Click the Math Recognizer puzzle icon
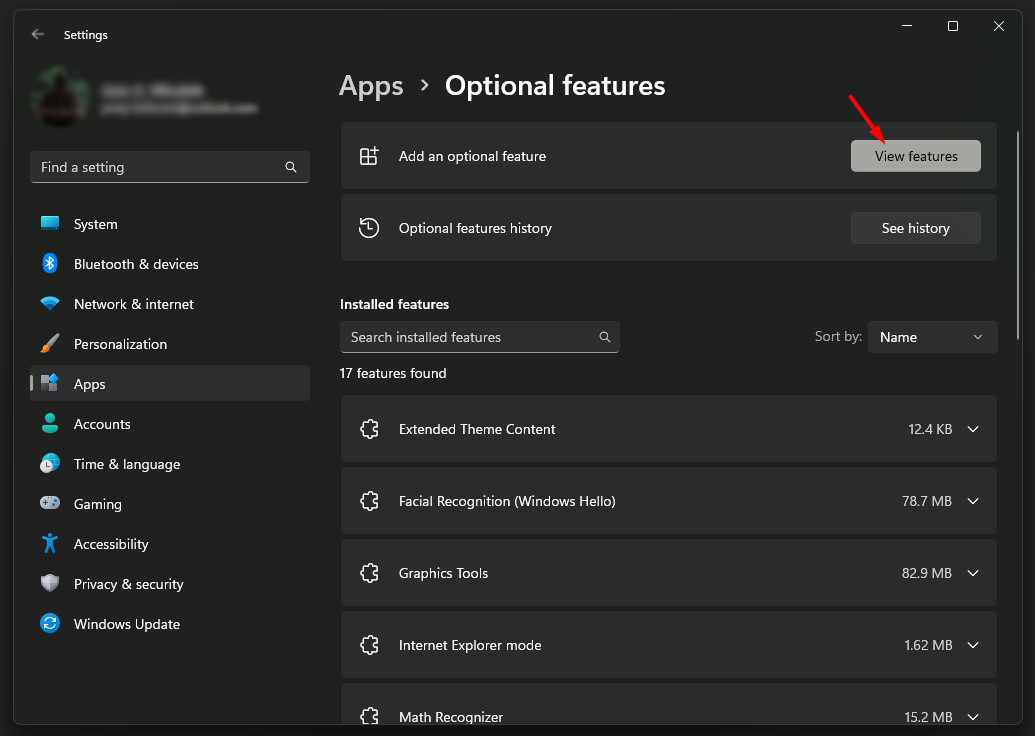The image size is (1035, 736). [370, 716]
